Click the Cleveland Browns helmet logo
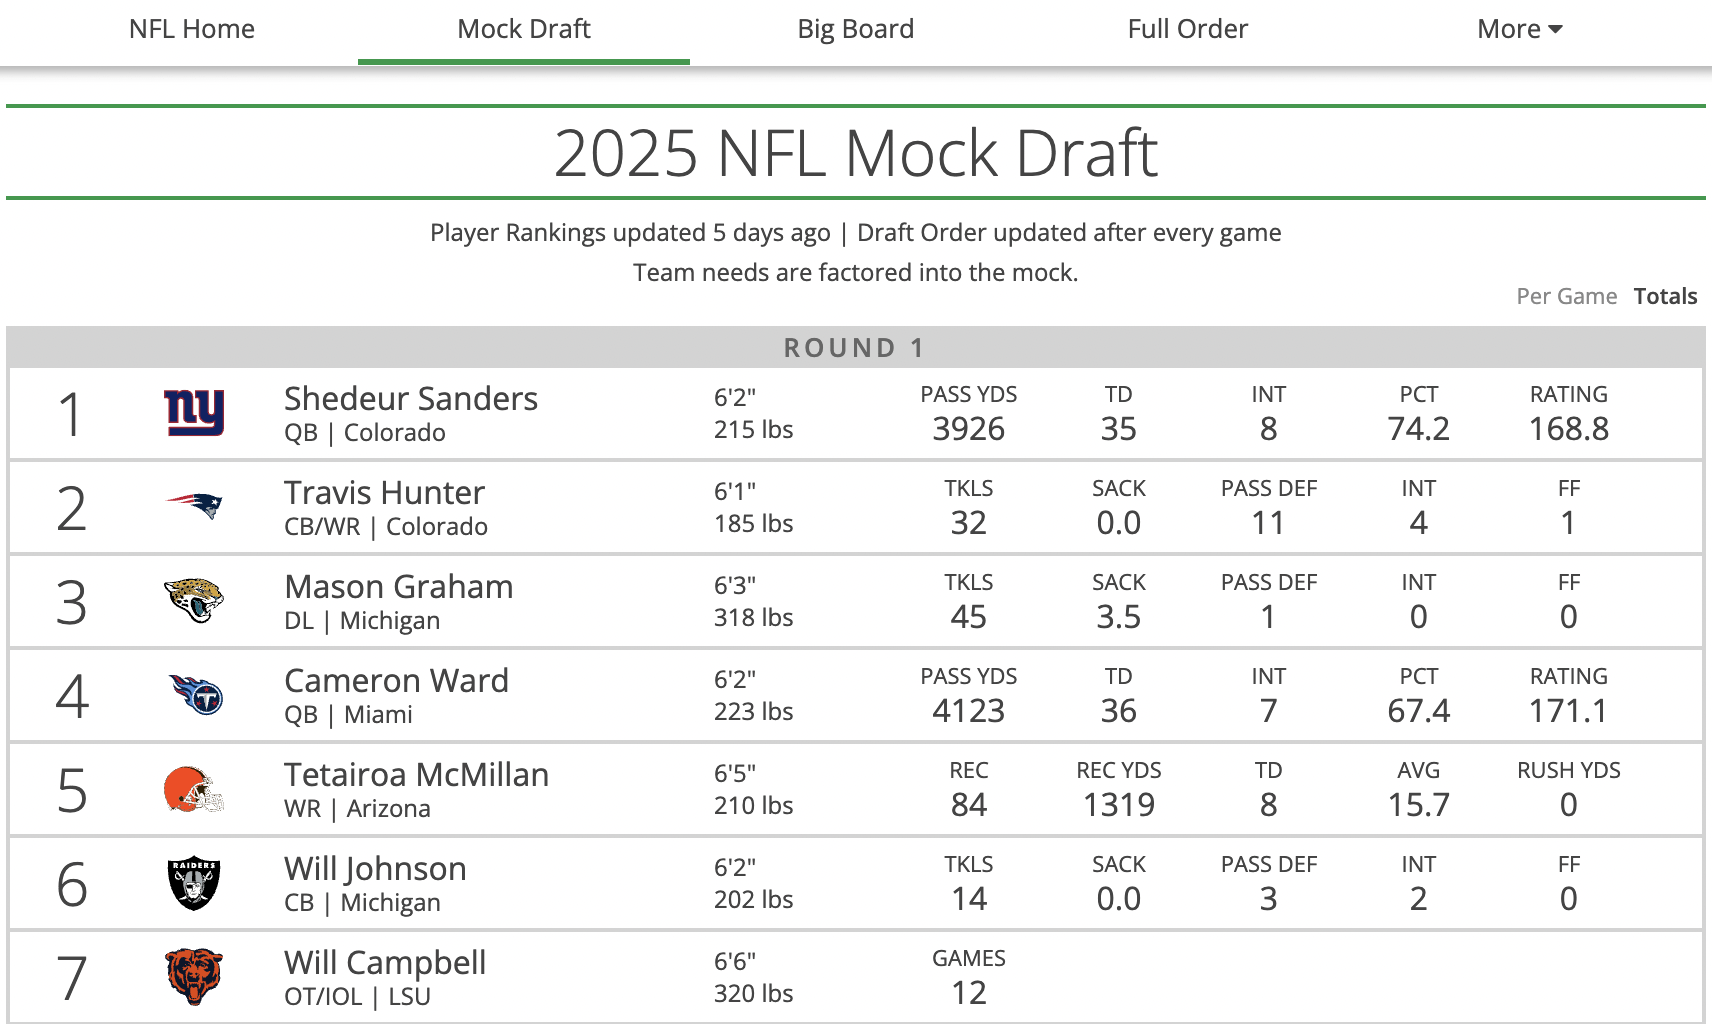Image resolution: width=1712 pixels, height=1024 pixels. coord(194,789)
